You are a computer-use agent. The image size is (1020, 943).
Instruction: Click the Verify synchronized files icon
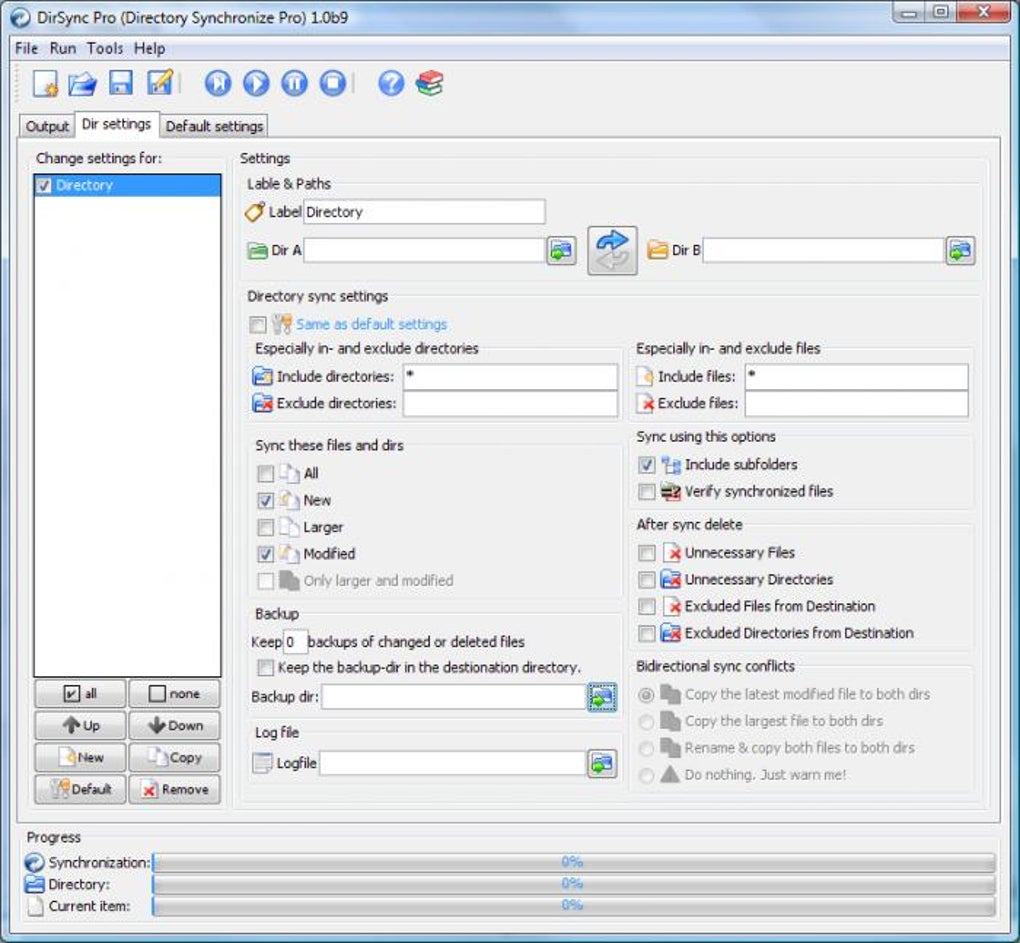coord(671,492)
